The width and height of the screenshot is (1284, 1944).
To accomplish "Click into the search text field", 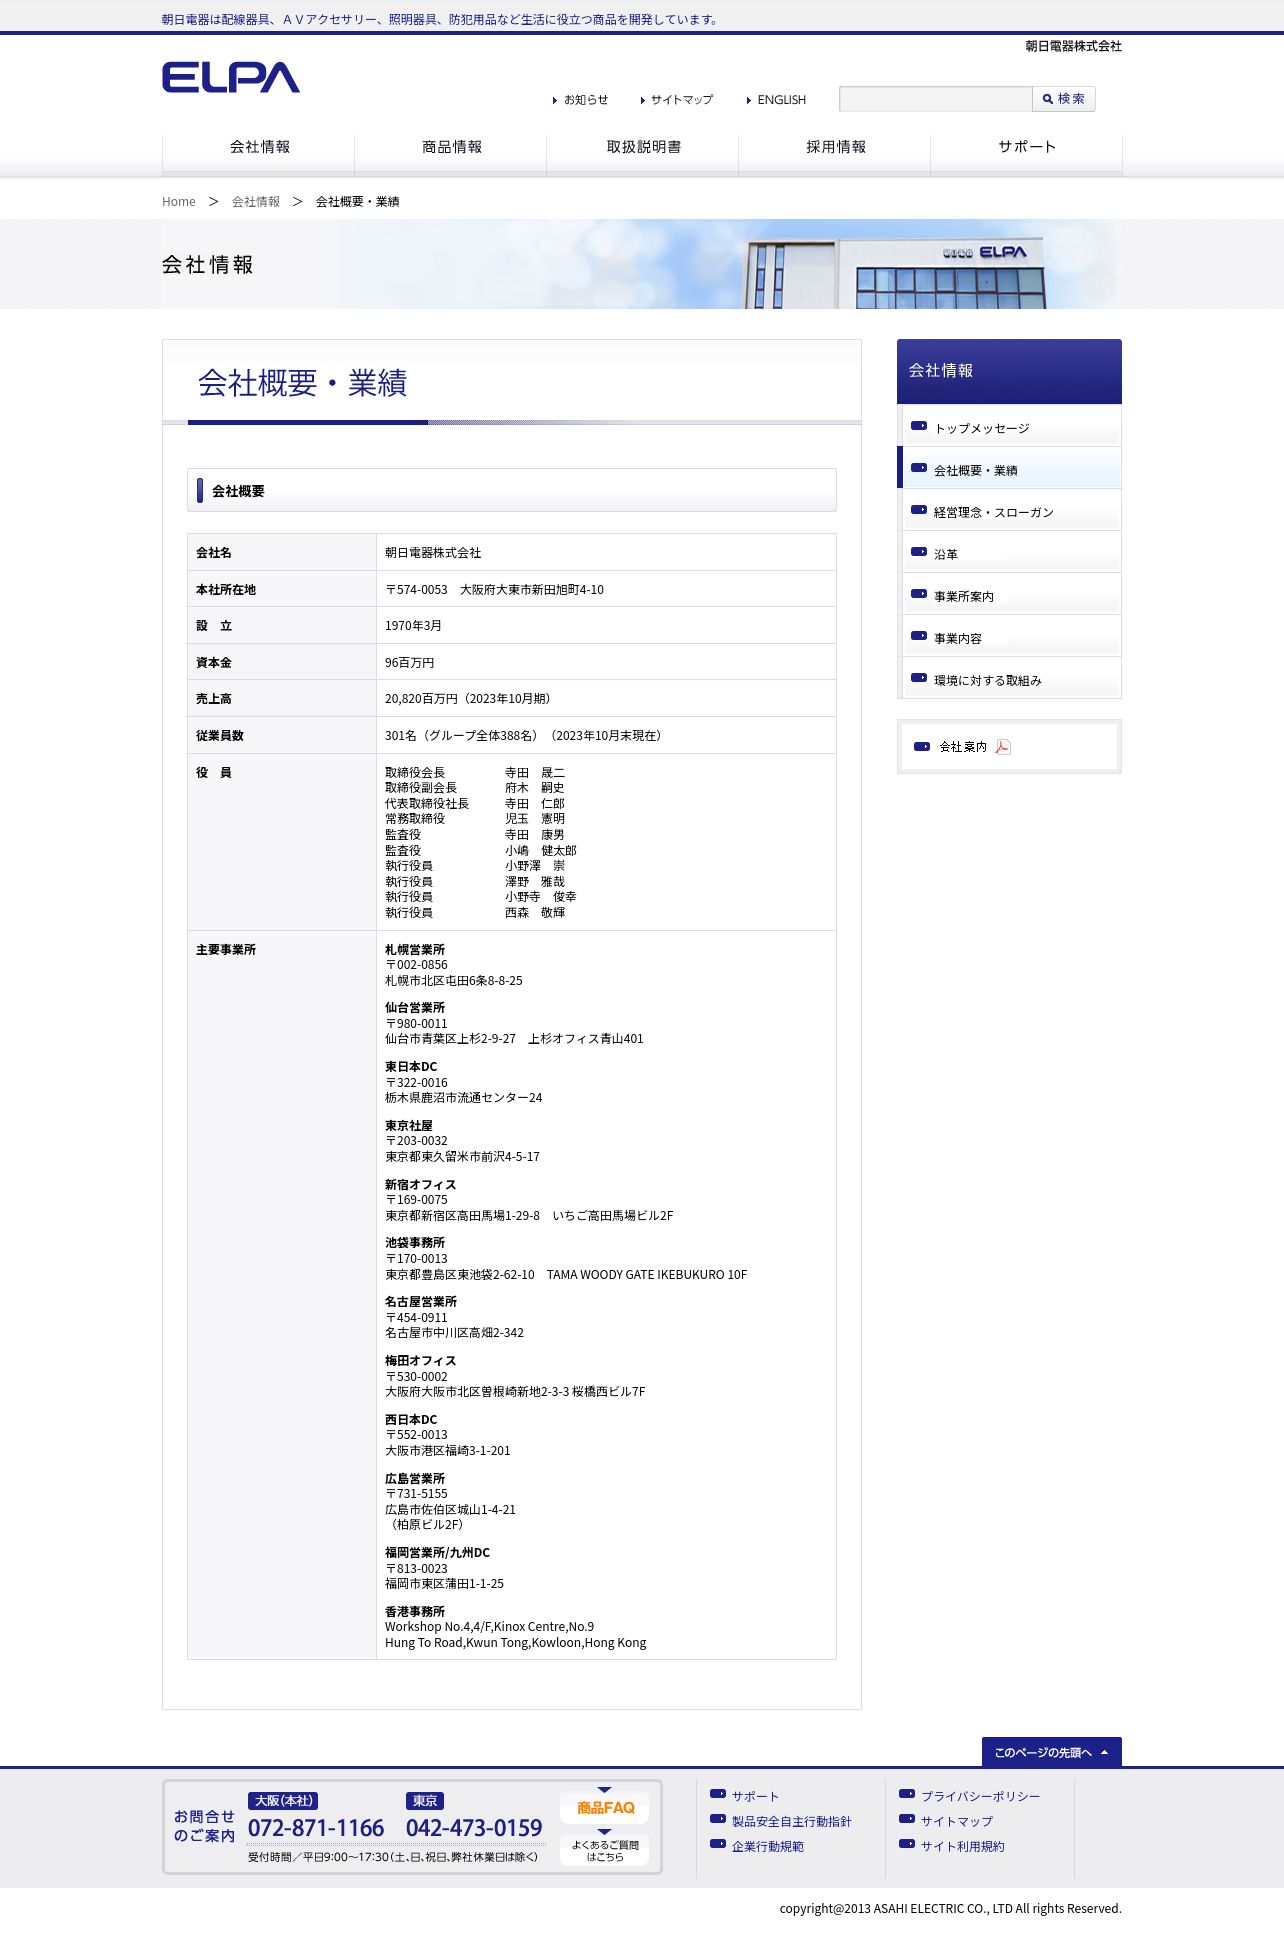I will [936, 99].
